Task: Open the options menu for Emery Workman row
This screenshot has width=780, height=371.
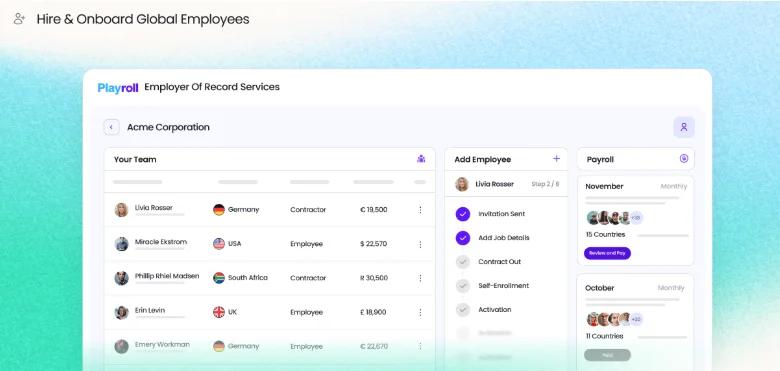Action: pyautogui.click(x=420, y=346)
